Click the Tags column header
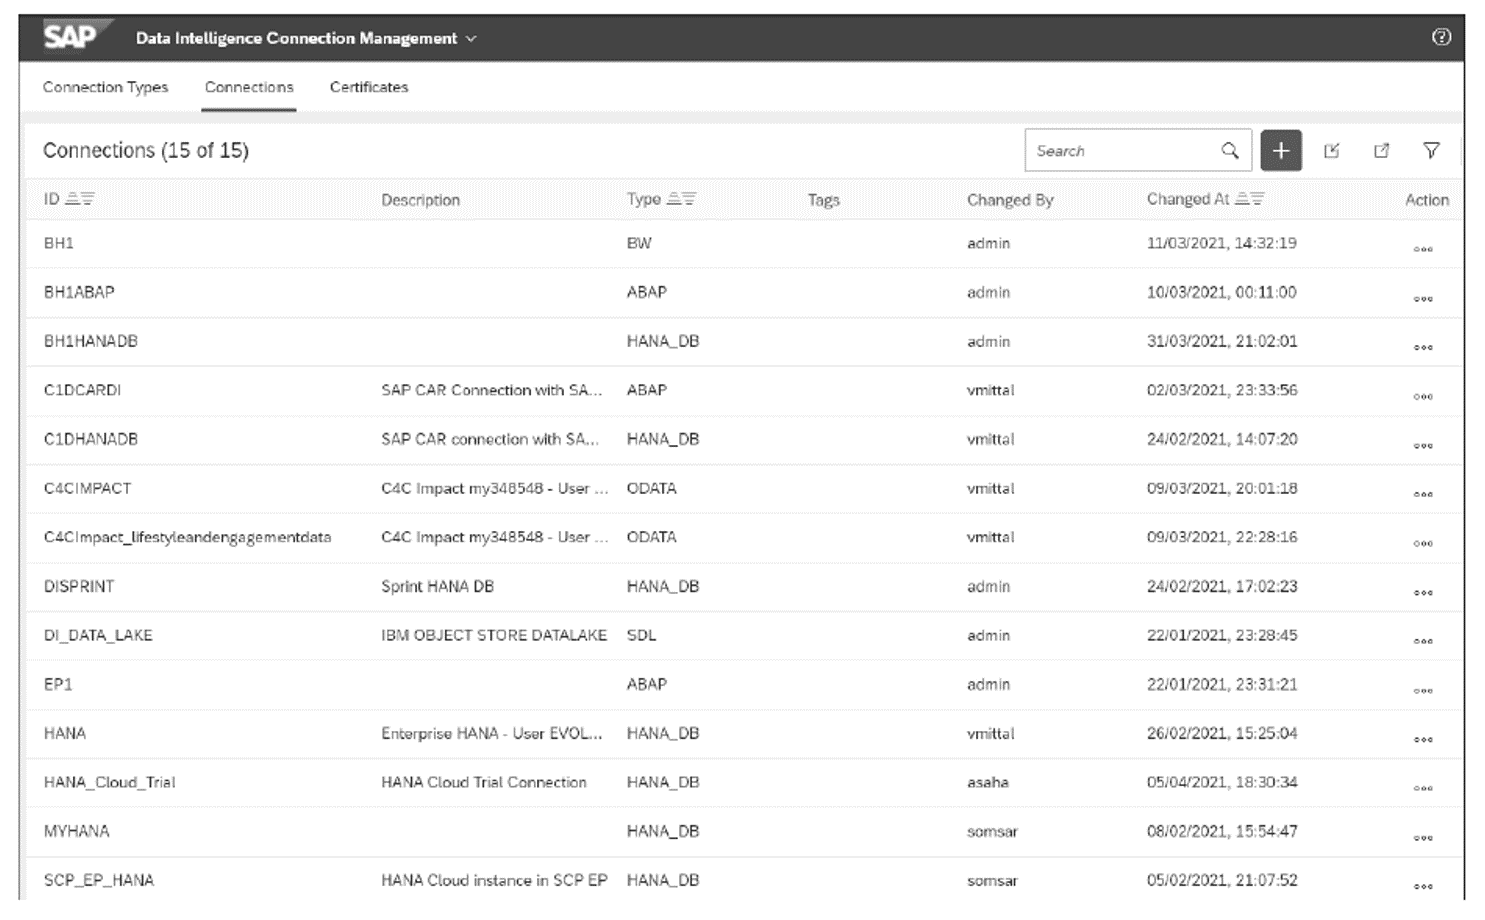This screenshot has width=1485, height=920. (x=823, y=200)
